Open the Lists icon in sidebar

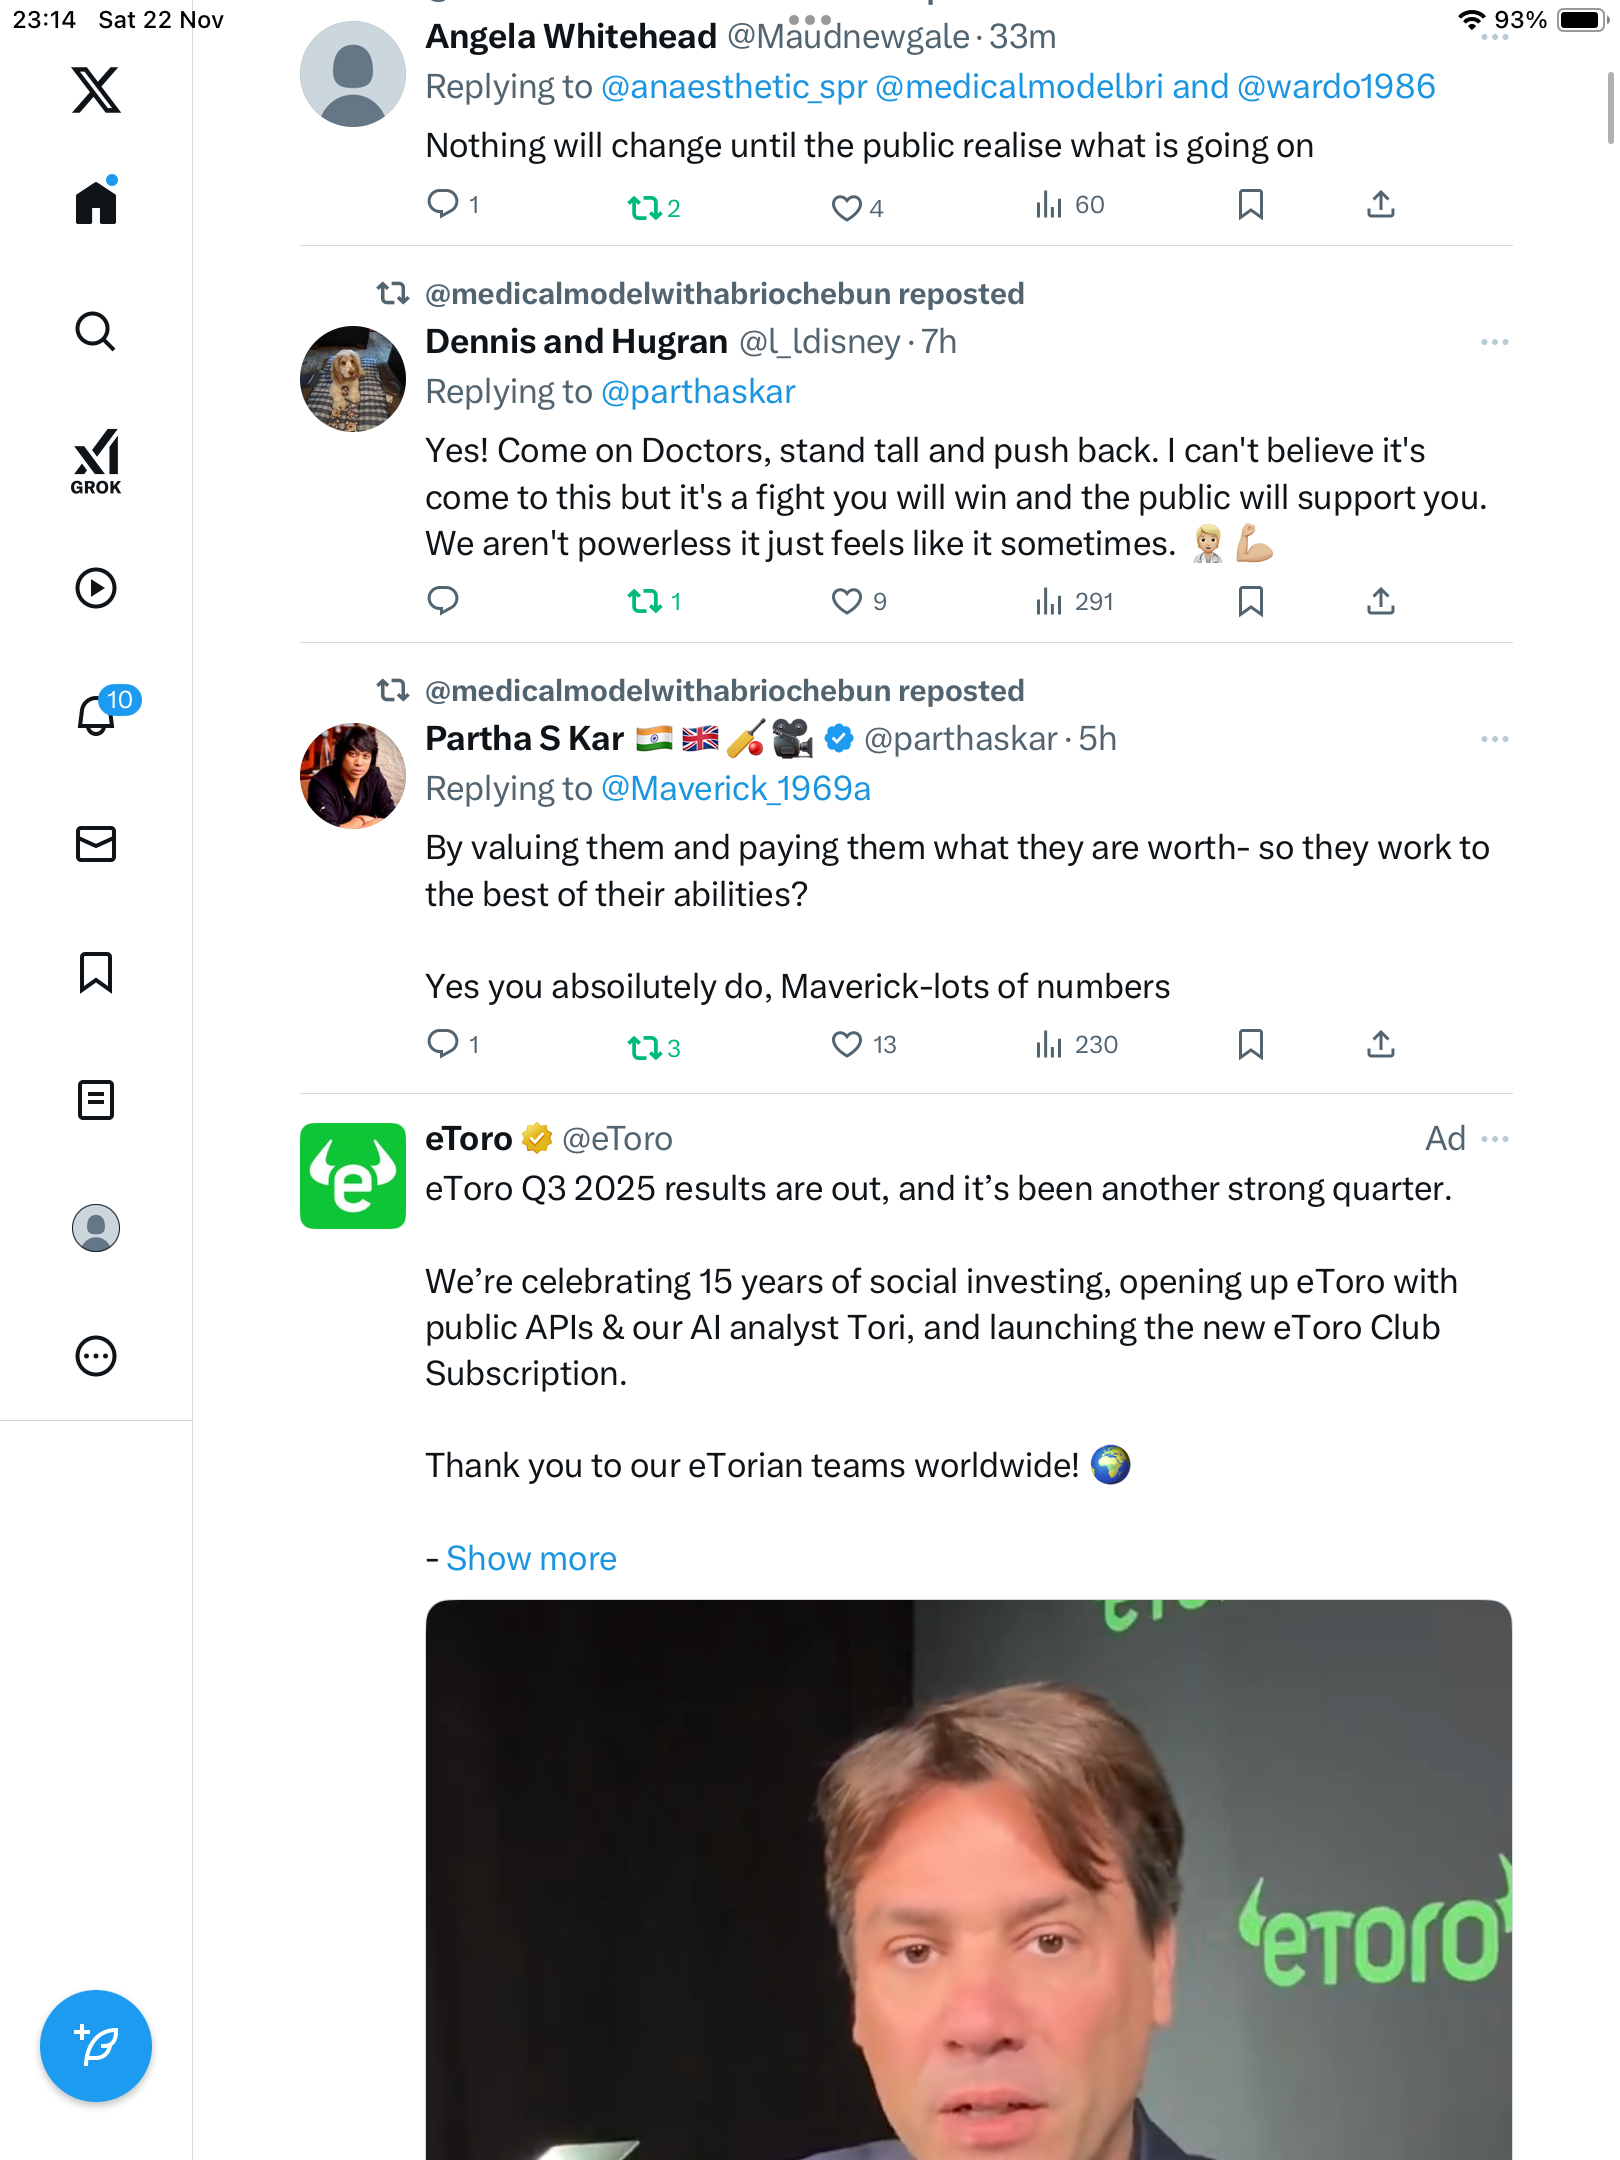(x=96, y=1100)
